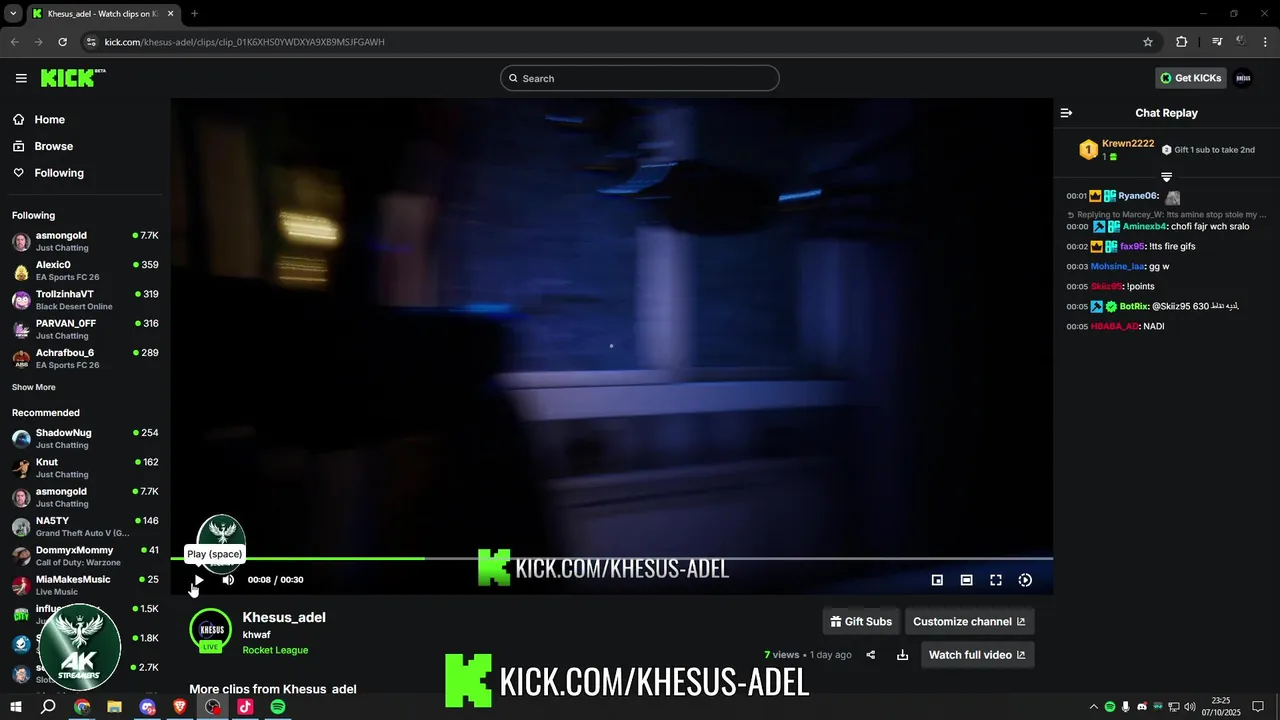Click Gift 1 sub to take 2nd
The image size is (1280, 720).
tap(1208, 150)
